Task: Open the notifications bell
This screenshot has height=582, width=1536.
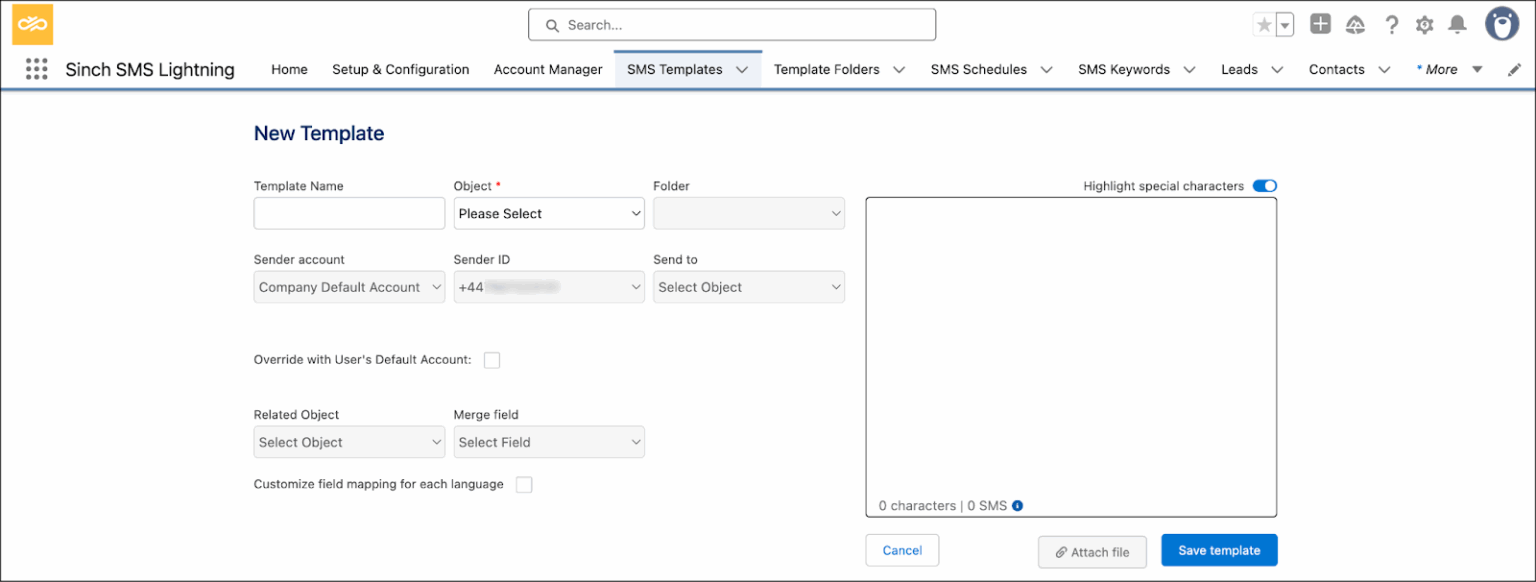Action: pos(1457,25)
